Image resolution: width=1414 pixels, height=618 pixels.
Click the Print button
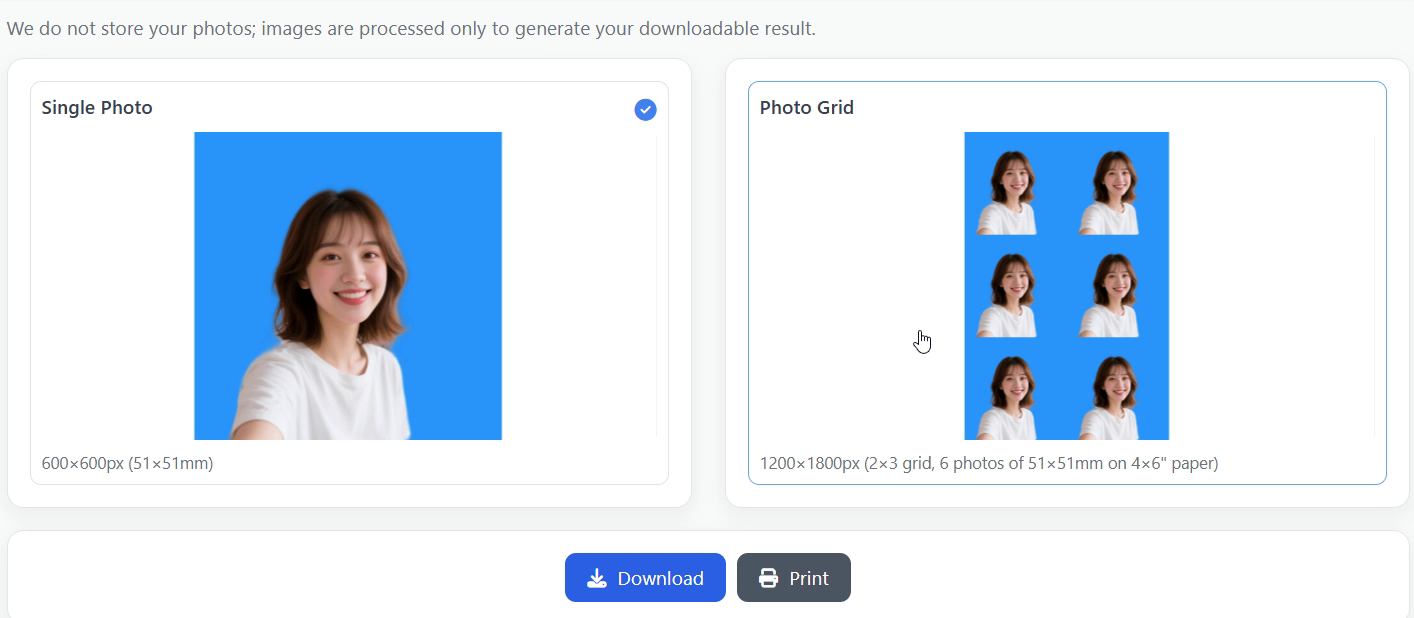[x=794, y=578]
